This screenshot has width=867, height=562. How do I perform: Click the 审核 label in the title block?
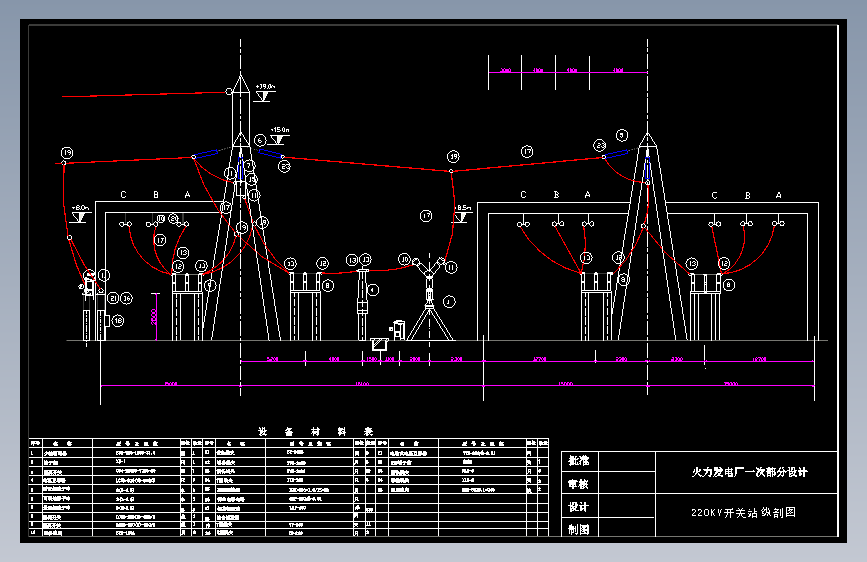[579, 484]
